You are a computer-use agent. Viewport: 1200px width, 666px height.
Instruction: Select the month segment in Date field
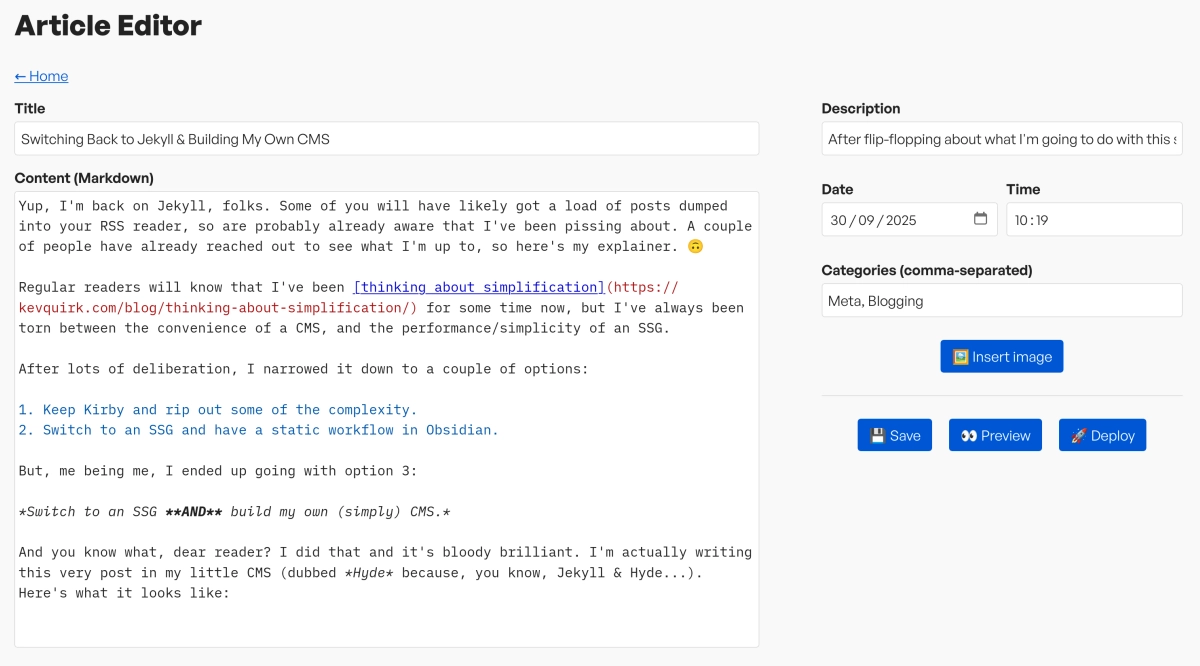(x=867, y=220)
